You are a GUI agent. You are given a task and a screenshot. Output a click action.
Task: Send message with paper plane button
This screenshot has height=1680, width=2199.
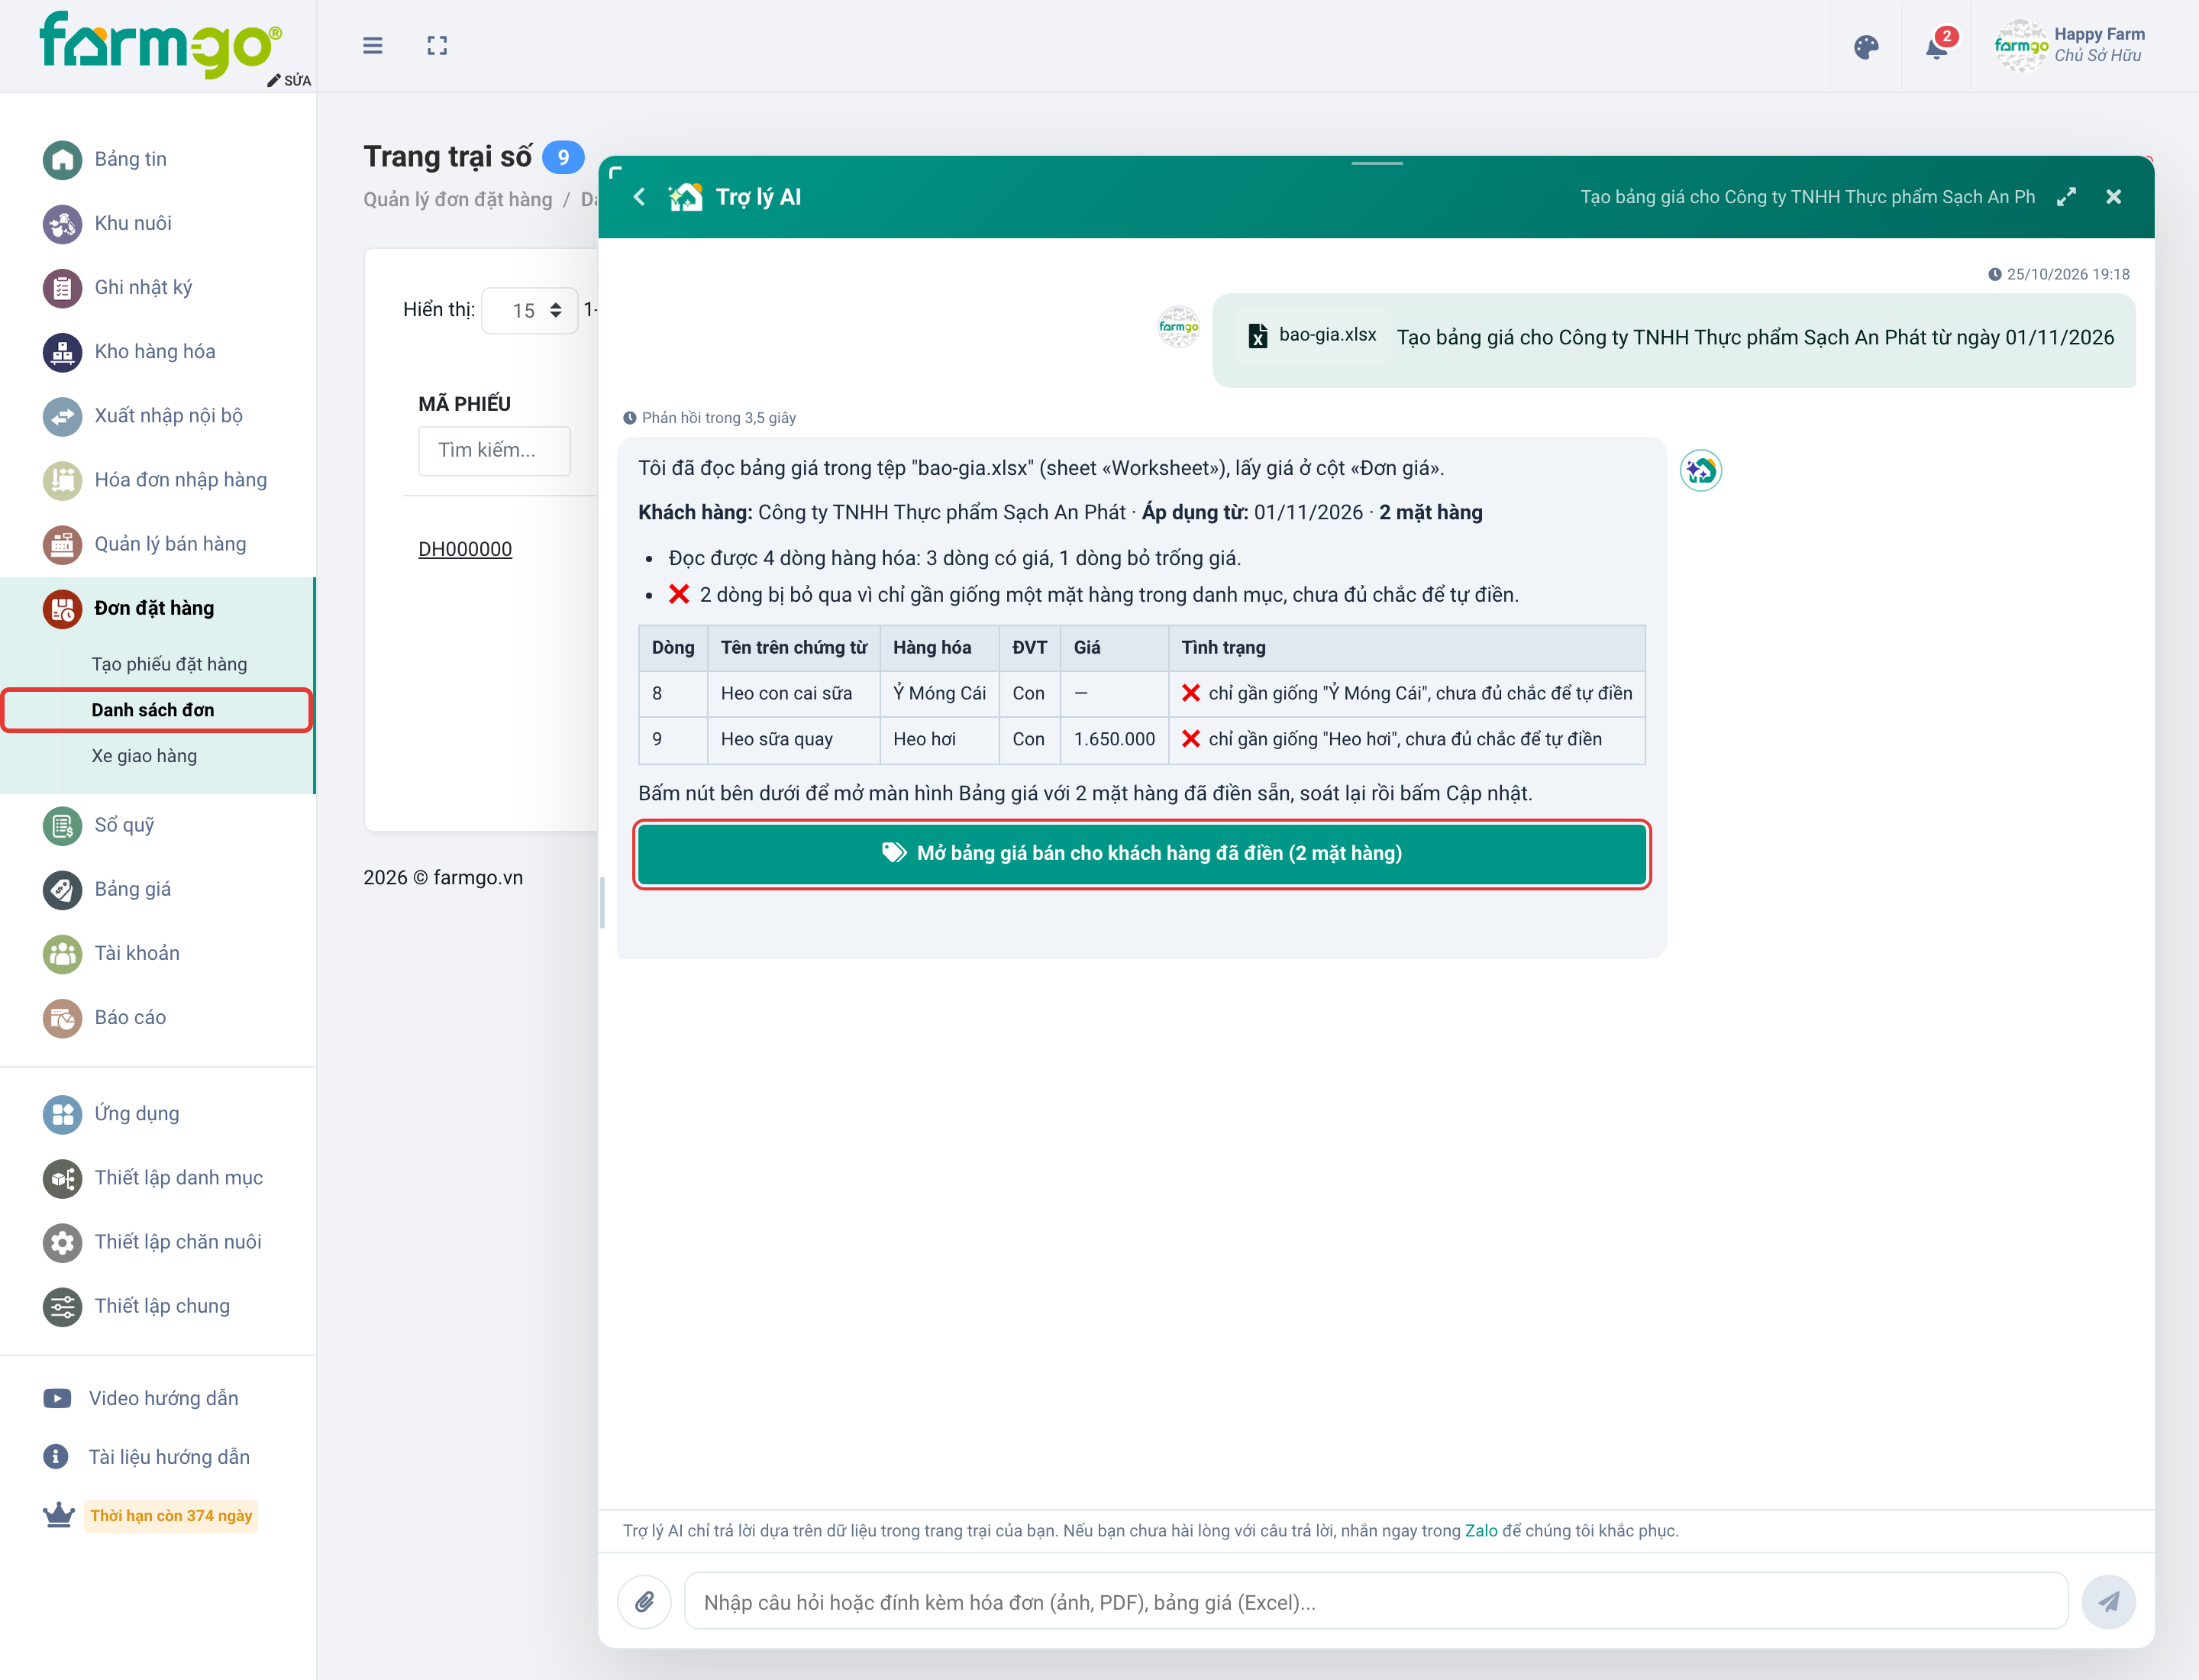coord(2108,1601)
